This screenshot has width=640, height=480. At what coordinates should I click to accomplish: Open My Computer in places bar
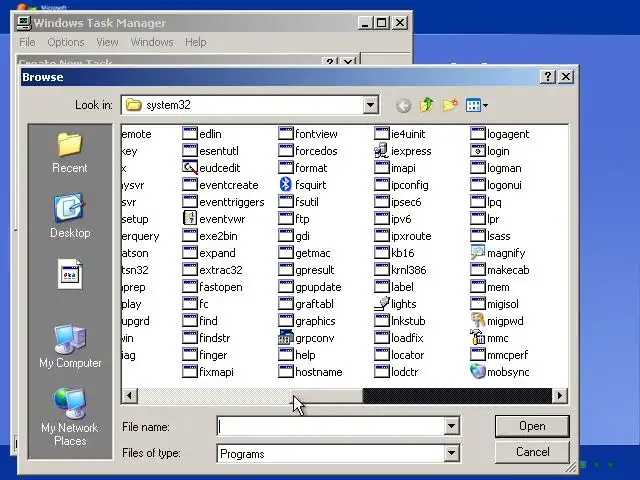point(70,347)
